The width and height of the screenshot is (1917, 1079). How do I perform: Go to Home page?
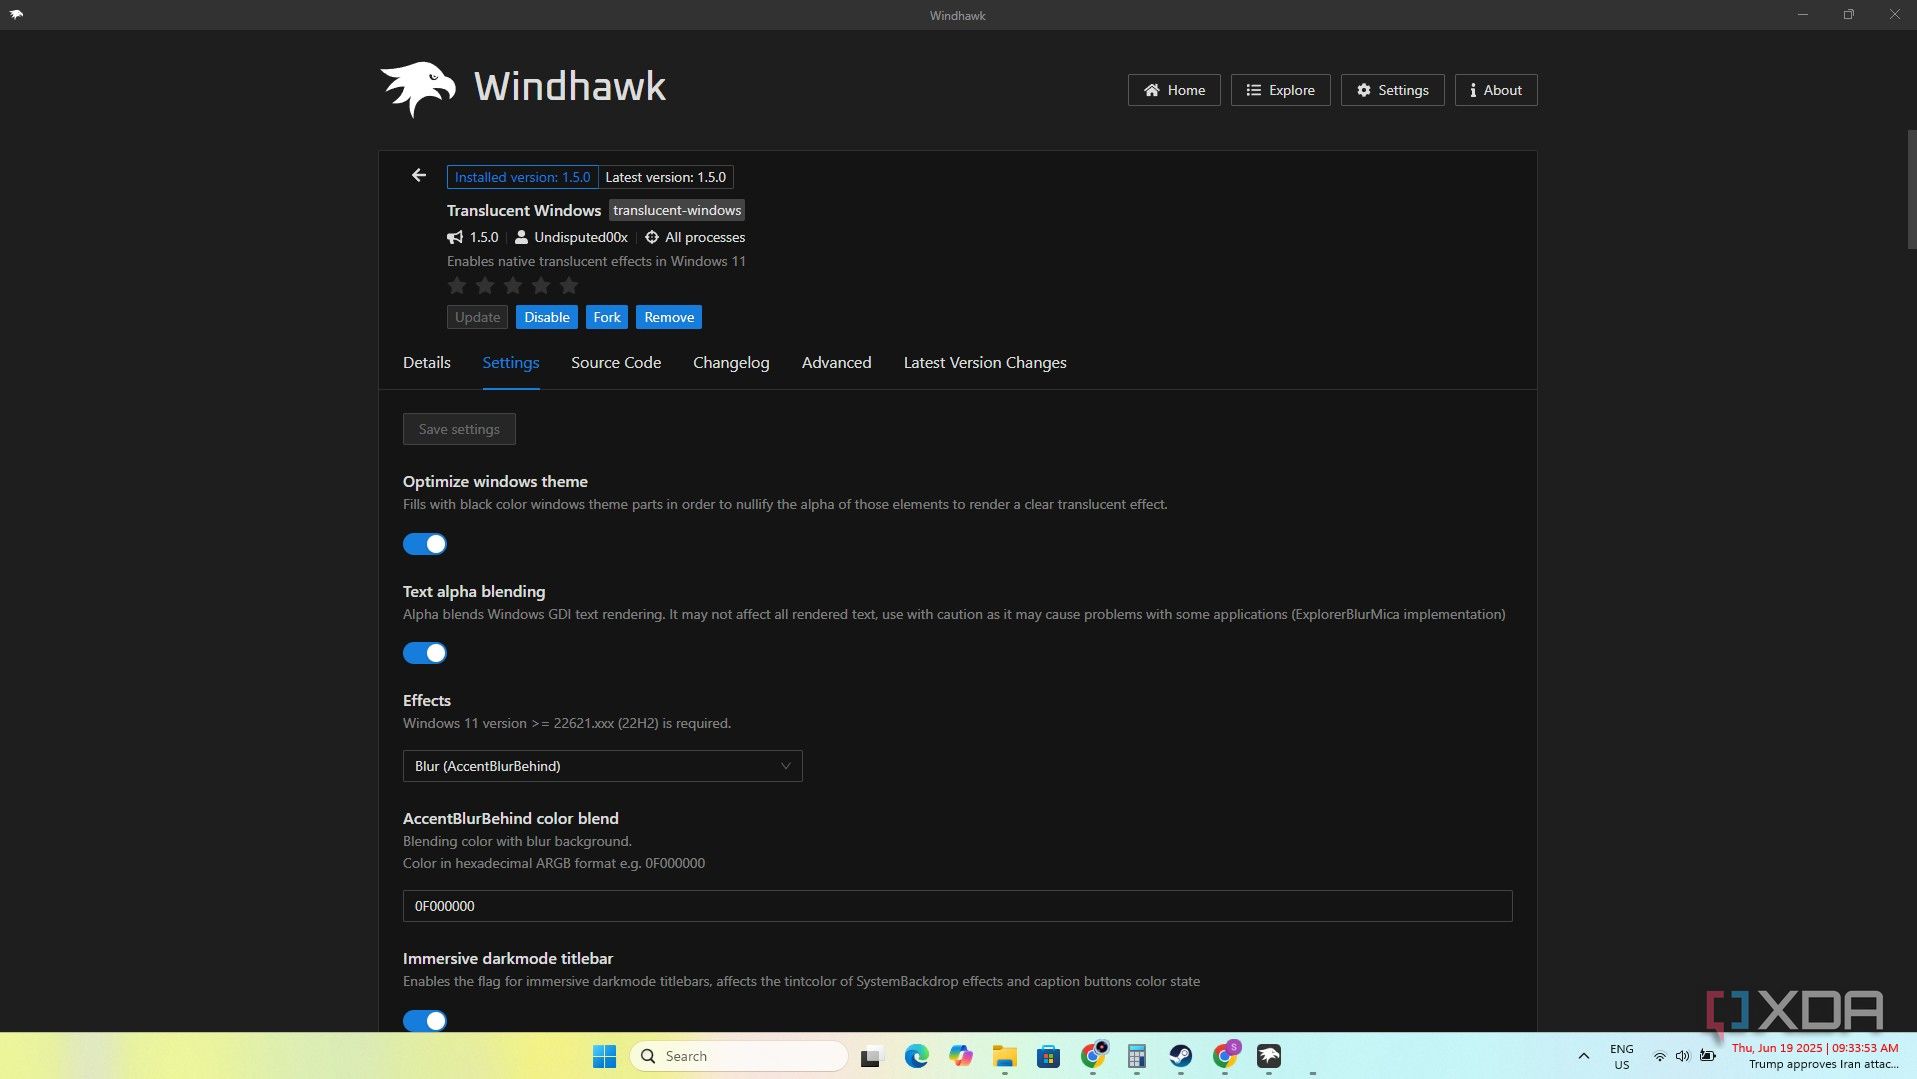(x=1174, y=90)
